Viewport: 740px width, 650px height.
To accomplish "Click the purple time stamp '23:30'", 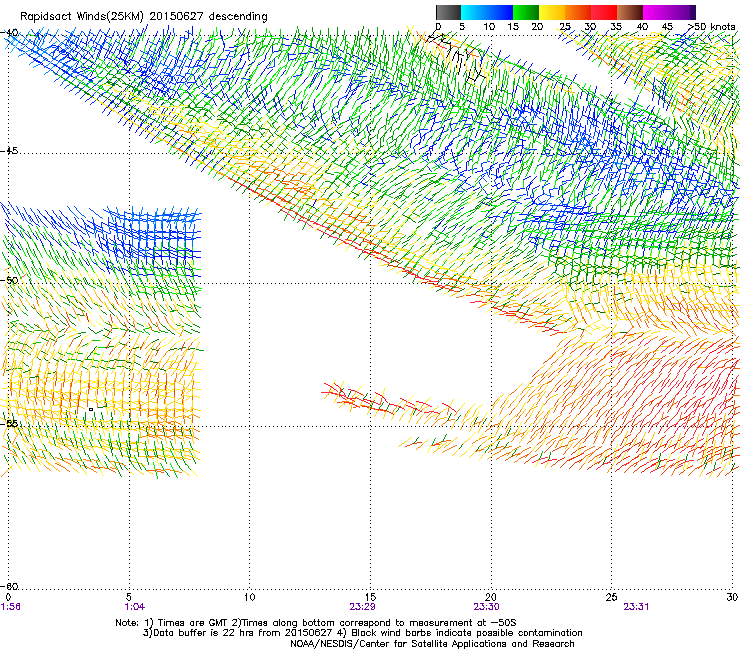I will click(487, 607).
